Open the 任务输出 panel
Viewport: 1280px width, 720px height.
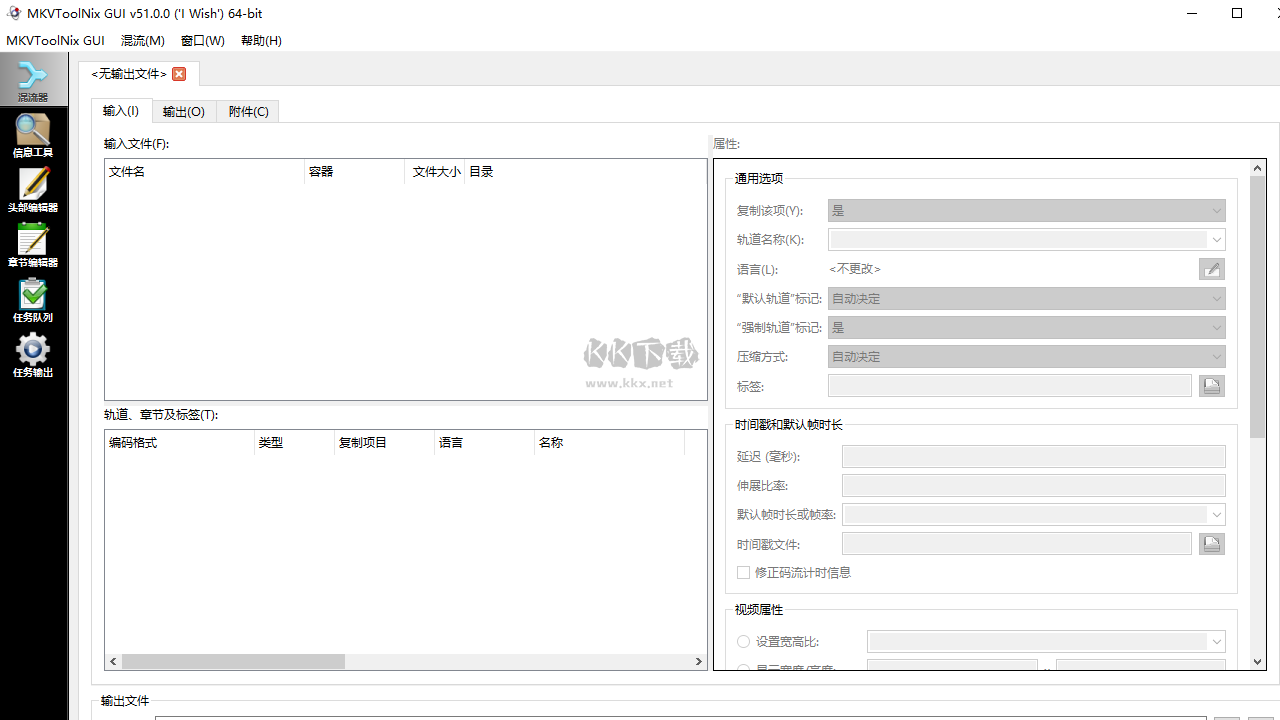click(x=33, y=357)
